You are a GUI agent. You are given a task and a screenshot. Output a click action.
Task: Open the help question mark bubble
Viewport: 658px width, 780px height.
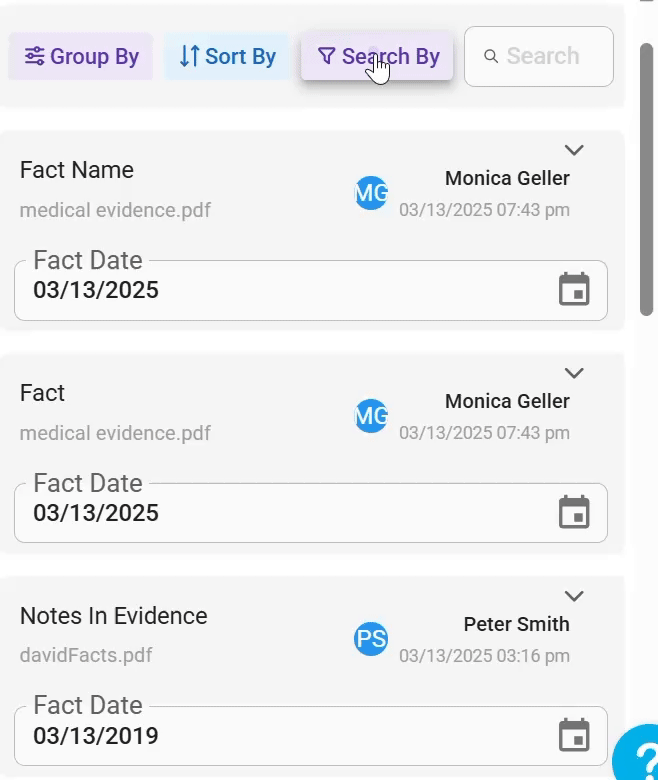(x=639, y=755)
